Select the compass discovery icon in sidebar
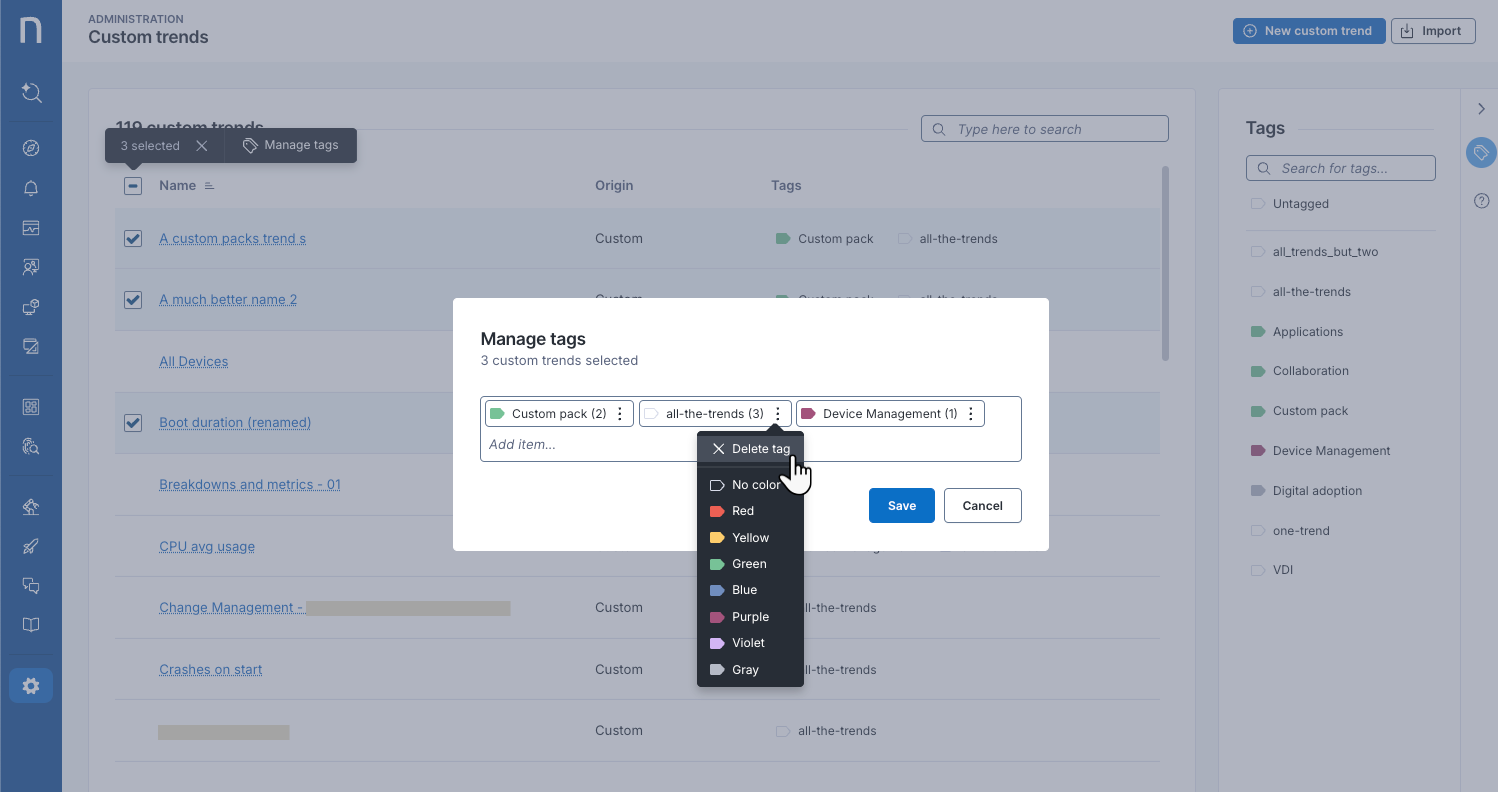Viewport: 1498px width, 792px height. (31, 147)
